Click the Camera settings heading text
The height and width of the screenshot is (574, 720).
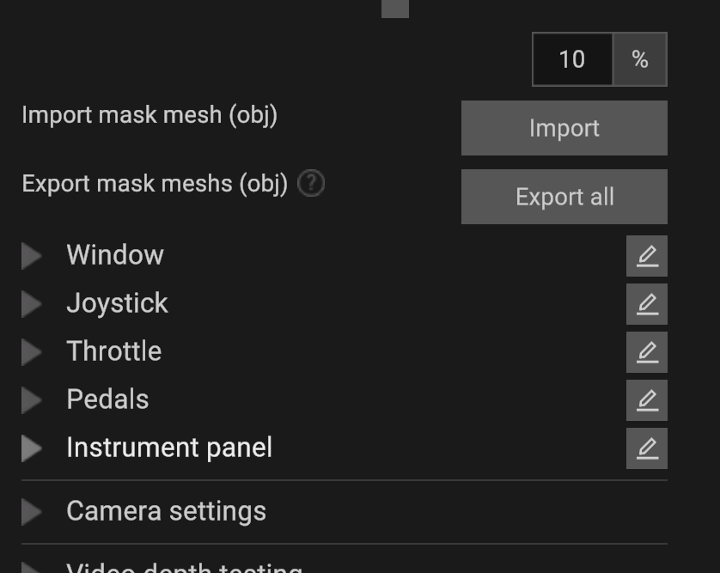[x=166, y=511]
